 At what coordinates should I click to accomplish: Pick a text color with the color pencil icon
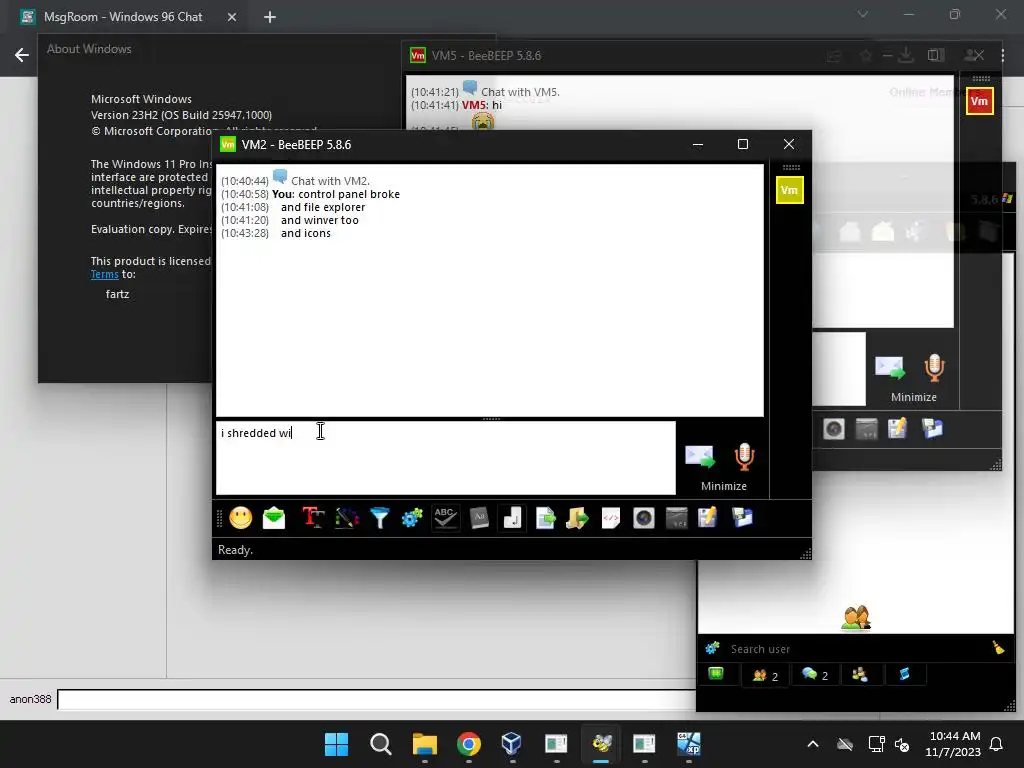[x=347, y=519]
